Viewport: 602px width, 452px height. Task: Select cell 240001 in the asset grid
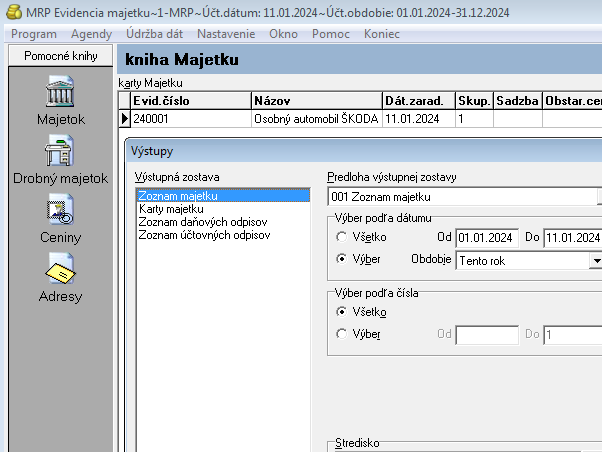(x=191, y=119)
